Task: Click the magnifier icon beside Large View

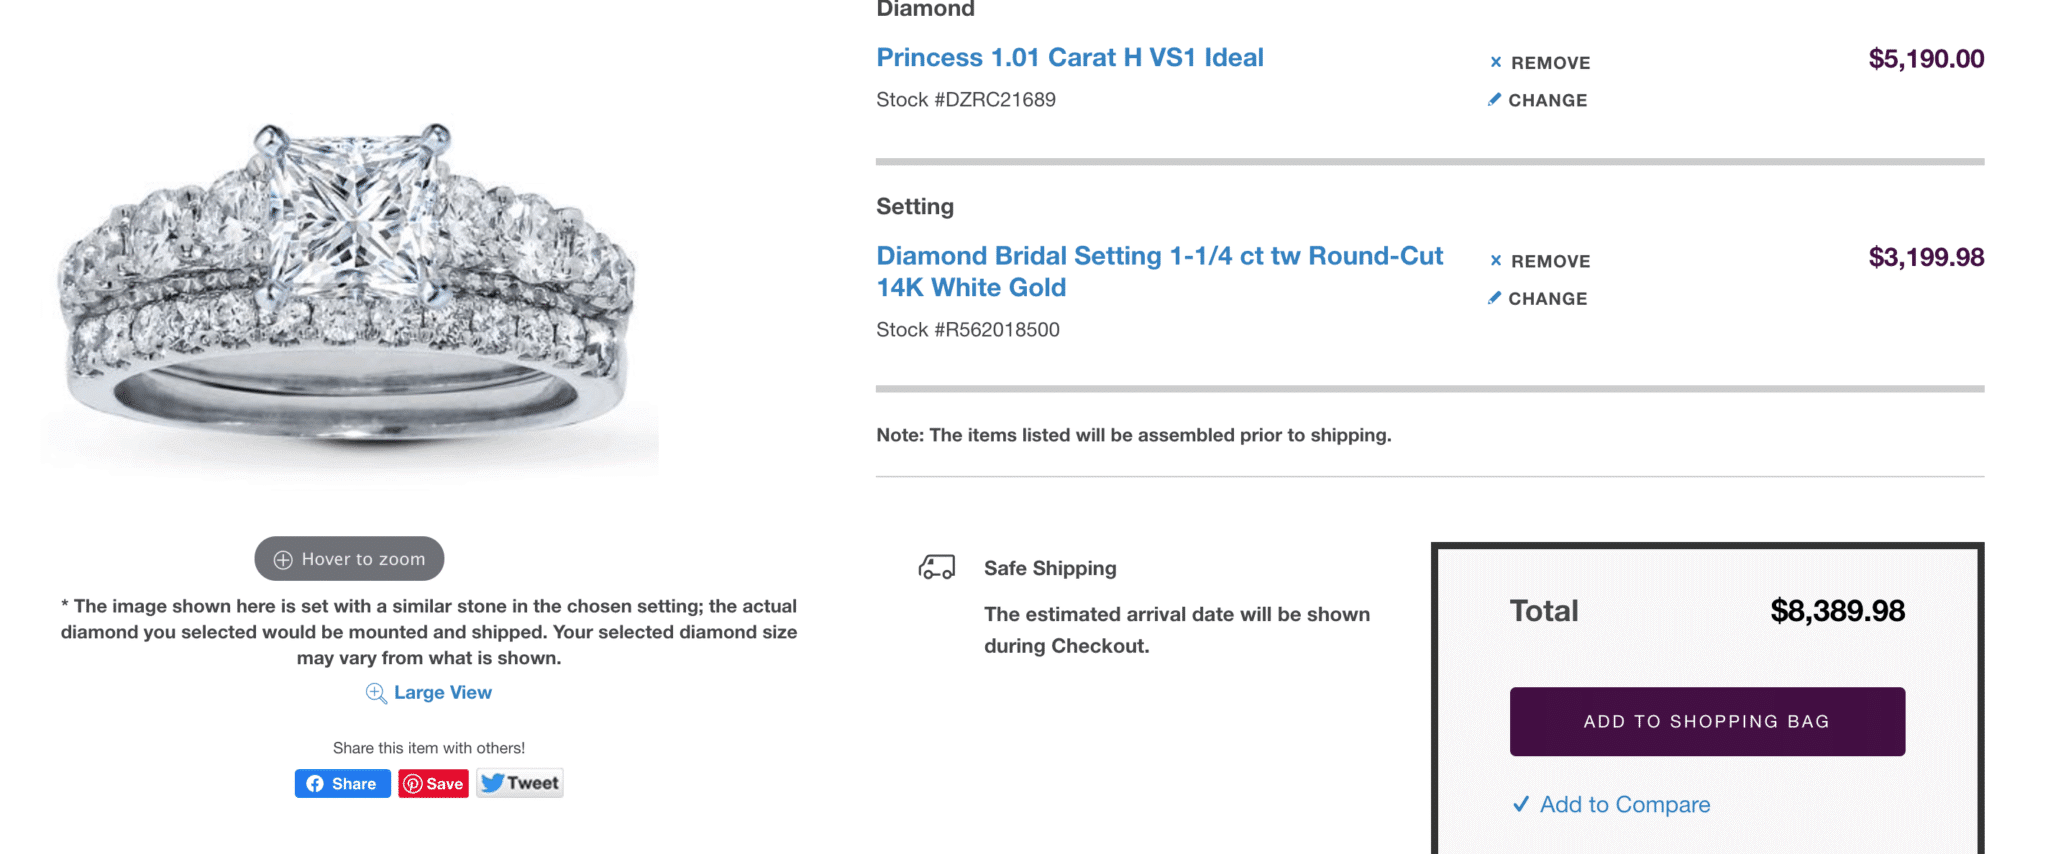Action: [376, 693]
